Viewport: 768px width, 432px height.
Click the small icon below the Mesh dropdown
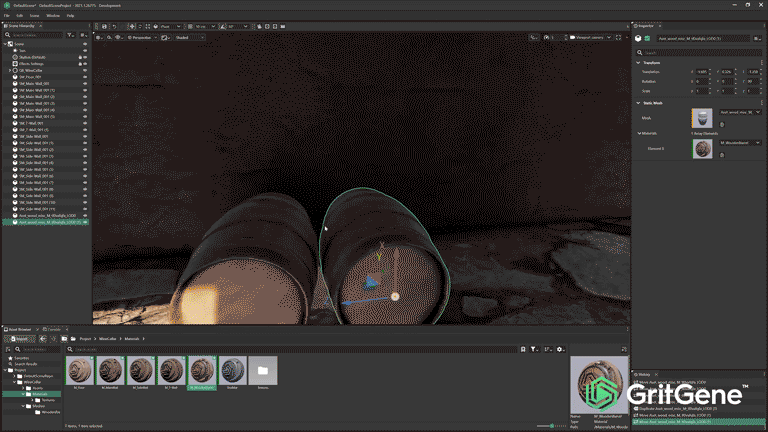(721, 124)
